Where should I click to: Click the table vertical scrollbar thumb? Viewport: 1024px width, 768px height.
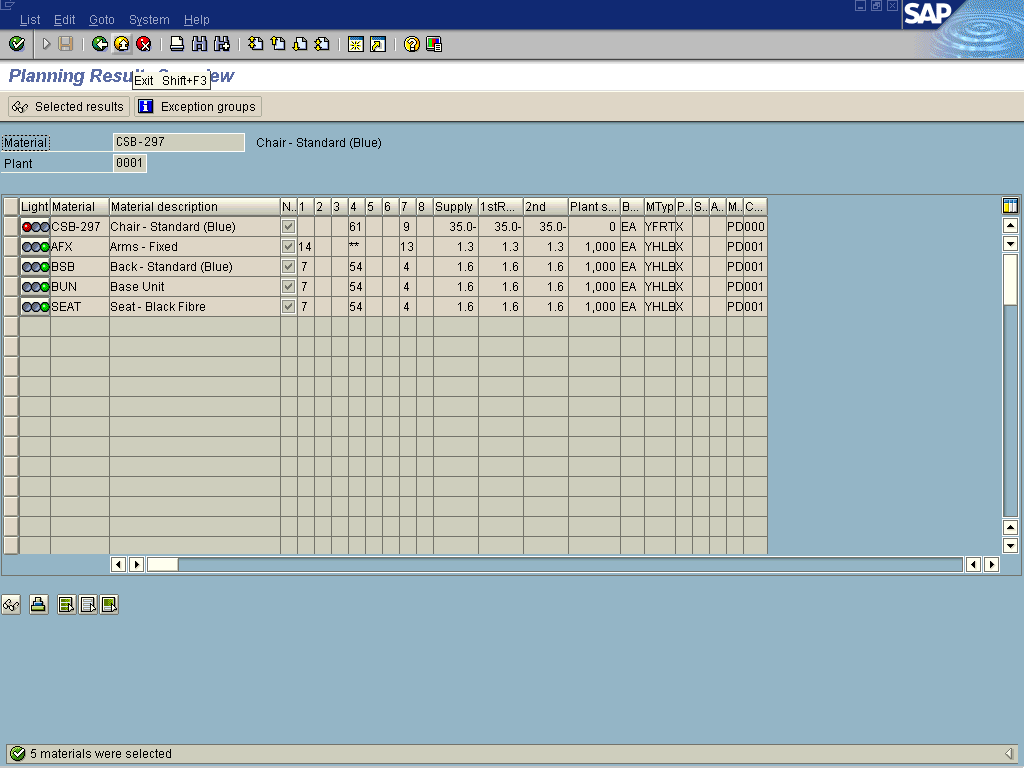(x=1010, y=280)
